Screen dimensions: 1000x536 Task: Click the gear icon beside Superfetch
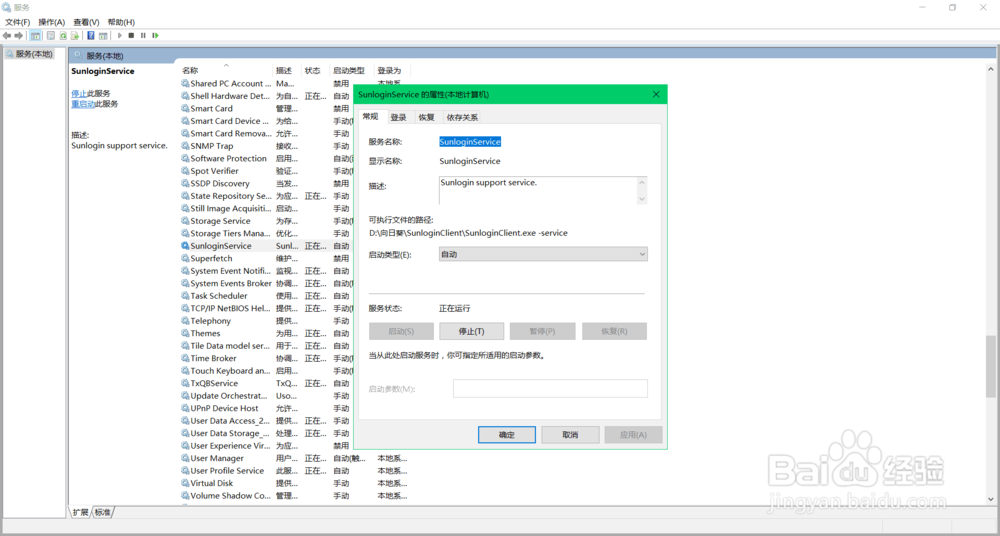(185, 258)
